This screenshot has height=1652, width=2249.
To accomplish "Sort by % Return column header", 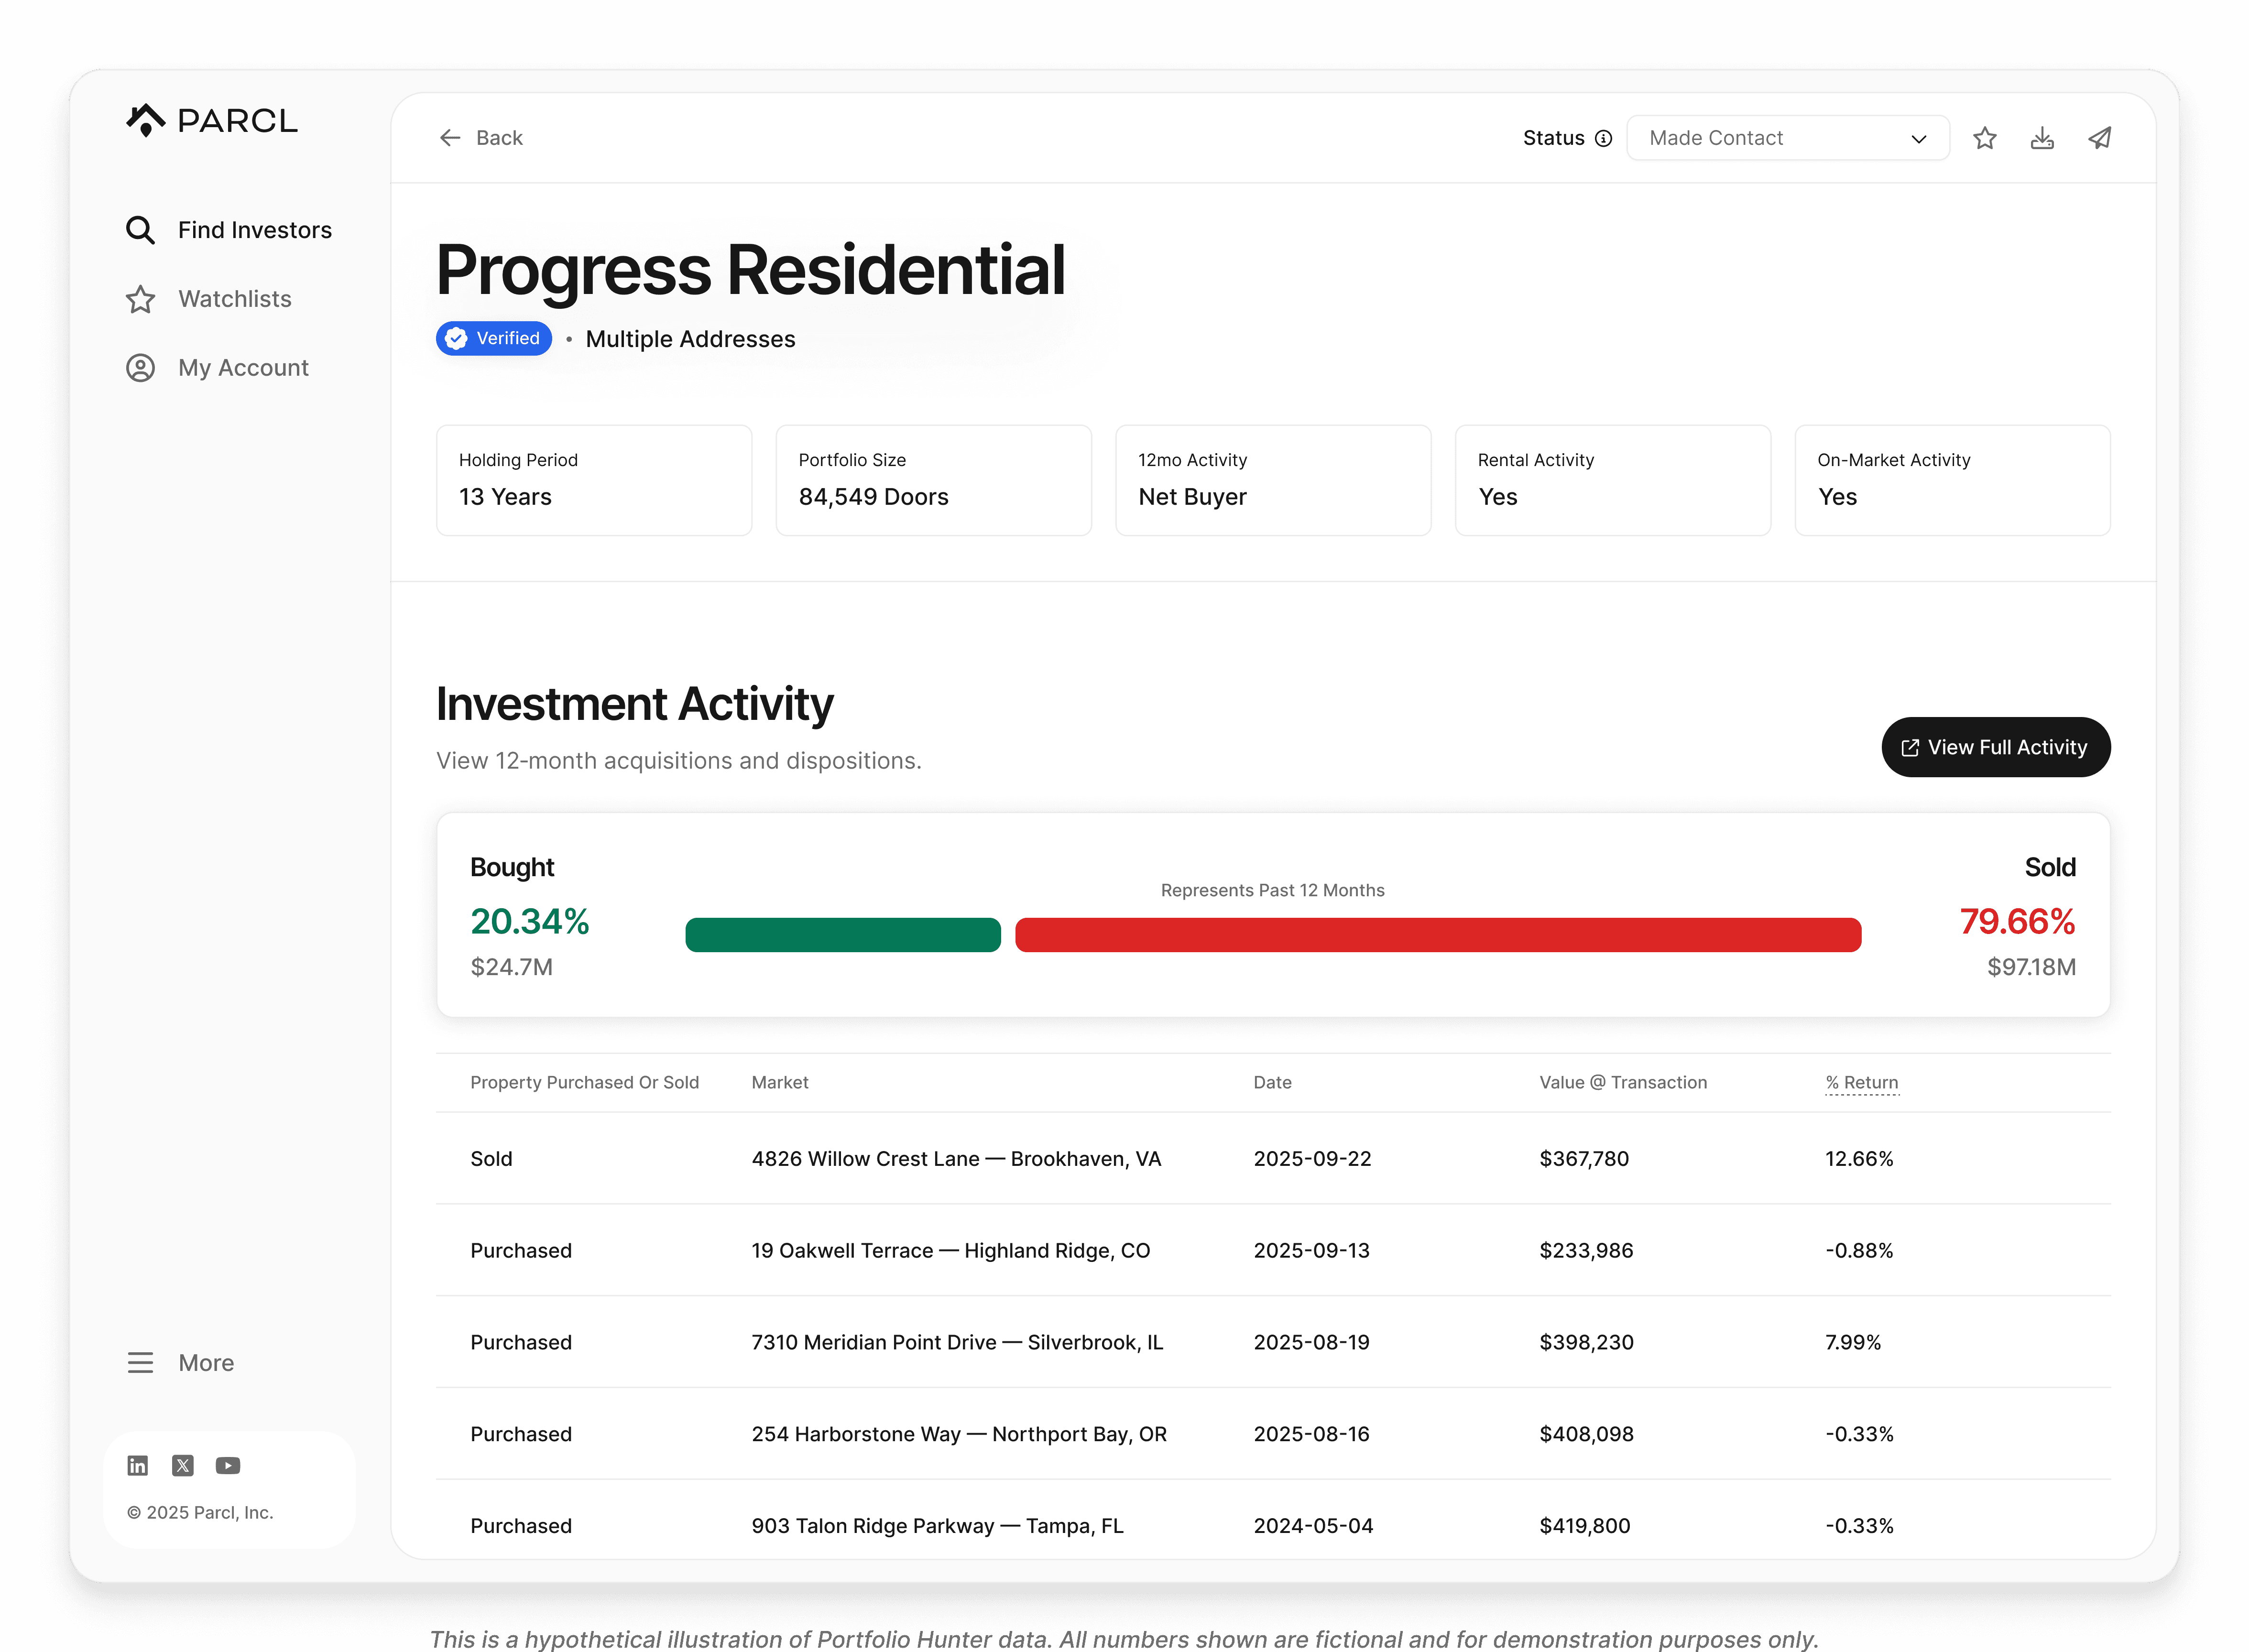I will (1862, 1082).
